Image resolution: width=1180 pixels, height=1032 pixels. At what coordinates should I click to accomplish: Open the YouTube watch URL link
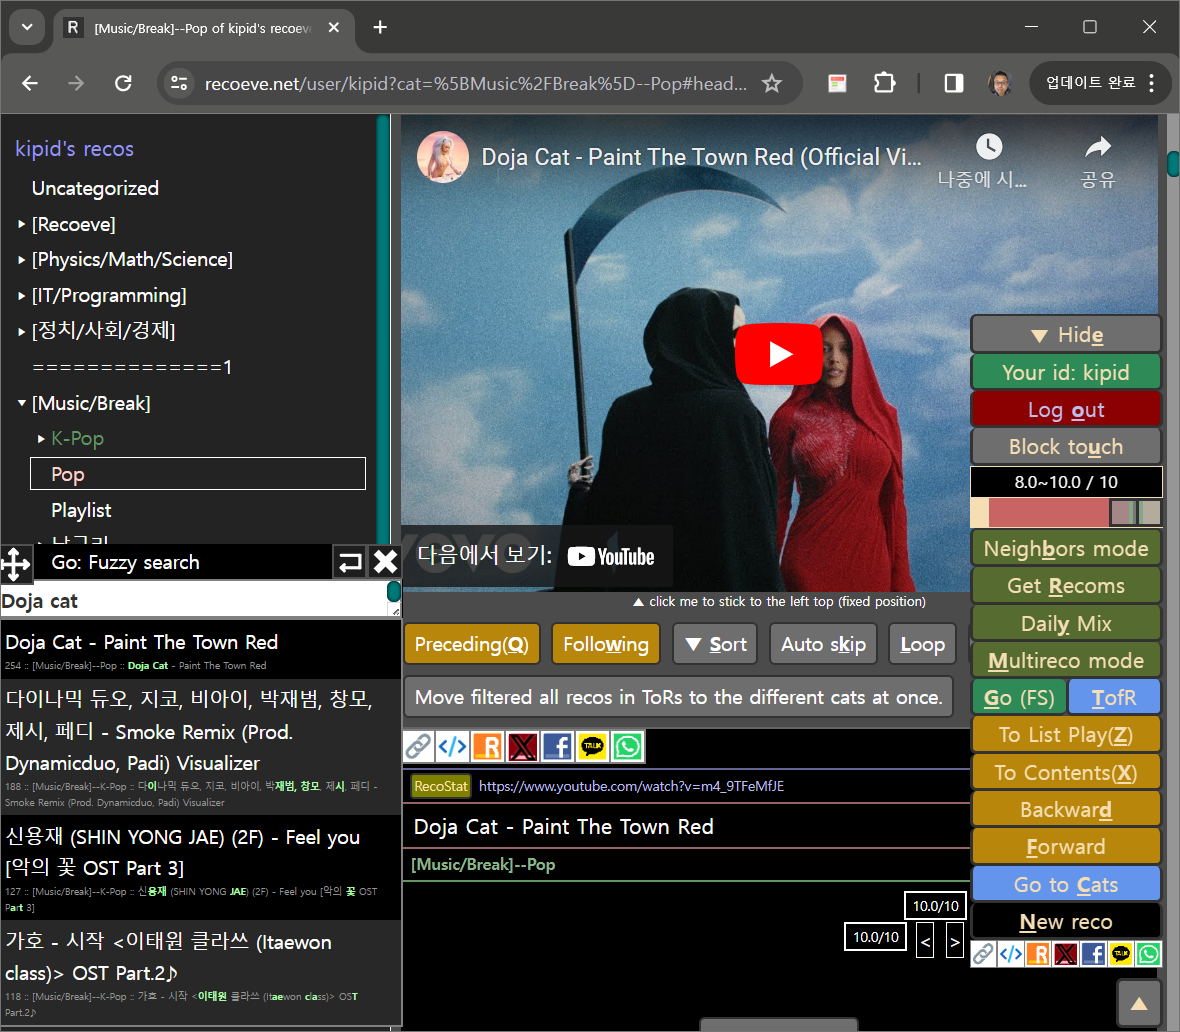coord(631,786)
